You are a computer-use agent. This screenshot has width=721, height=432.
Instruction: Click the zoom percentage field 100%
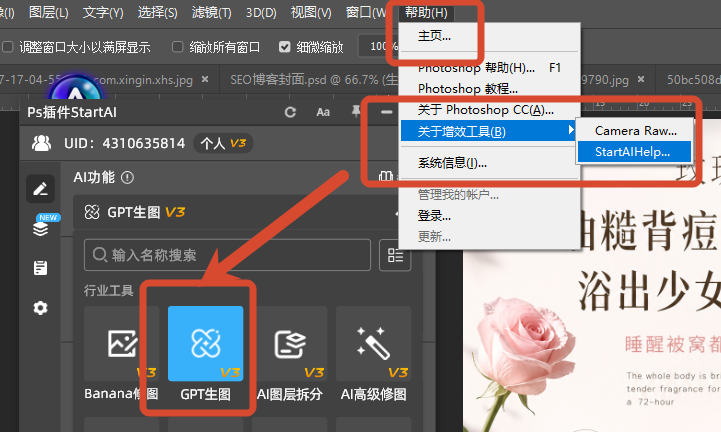(379, 46)
